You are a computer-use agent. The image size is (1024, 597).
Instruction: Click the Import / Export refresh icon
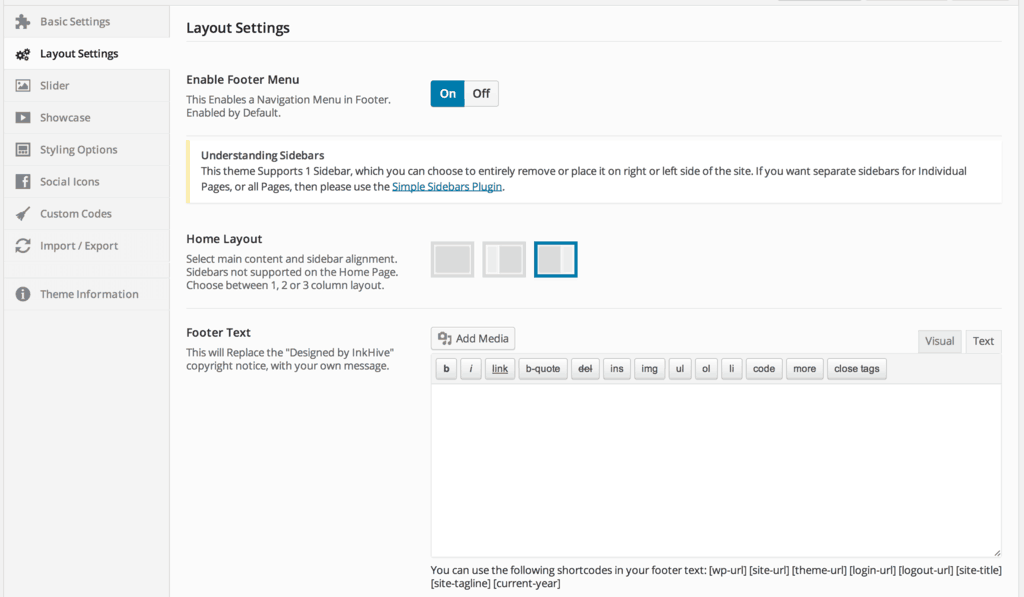tap(23, 246)
